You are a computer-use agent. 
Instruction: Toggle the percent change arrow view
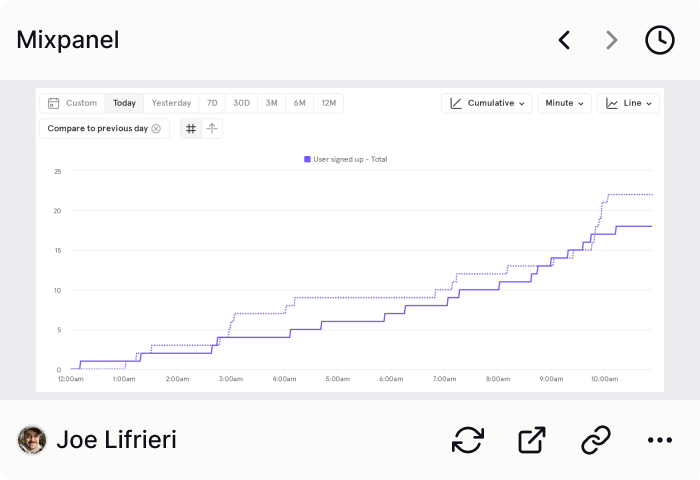(212, 129)
